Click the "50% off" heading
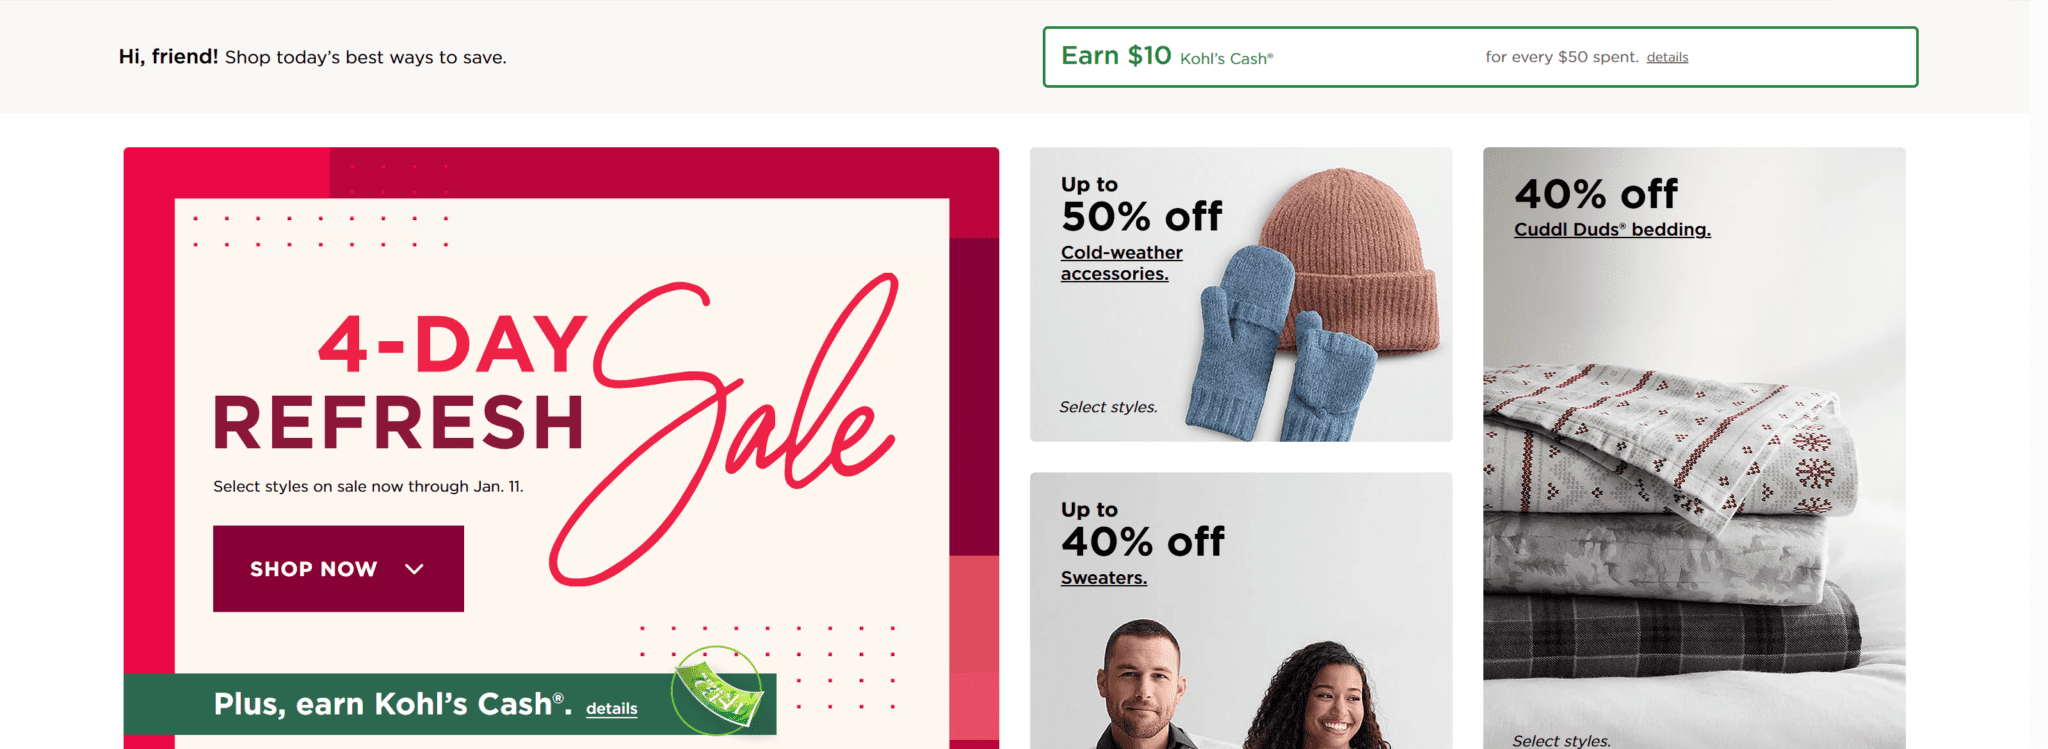This screenshot has height=749, width=2048. pyautogui.click(x=1141, y=217)
